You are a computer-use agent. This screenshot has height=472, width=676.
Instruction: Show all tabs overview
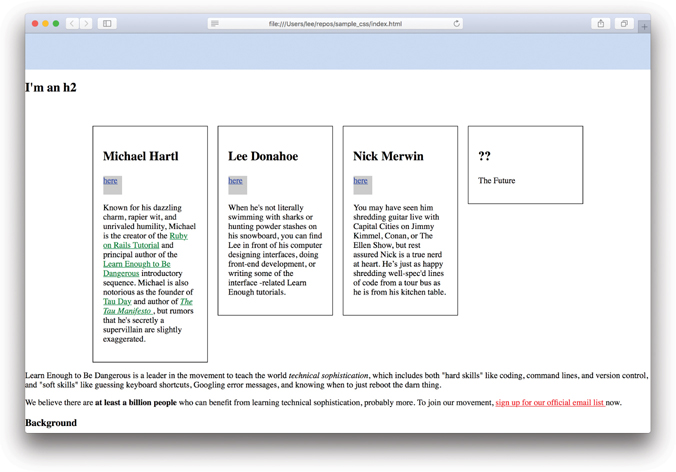tap(624, 23)
